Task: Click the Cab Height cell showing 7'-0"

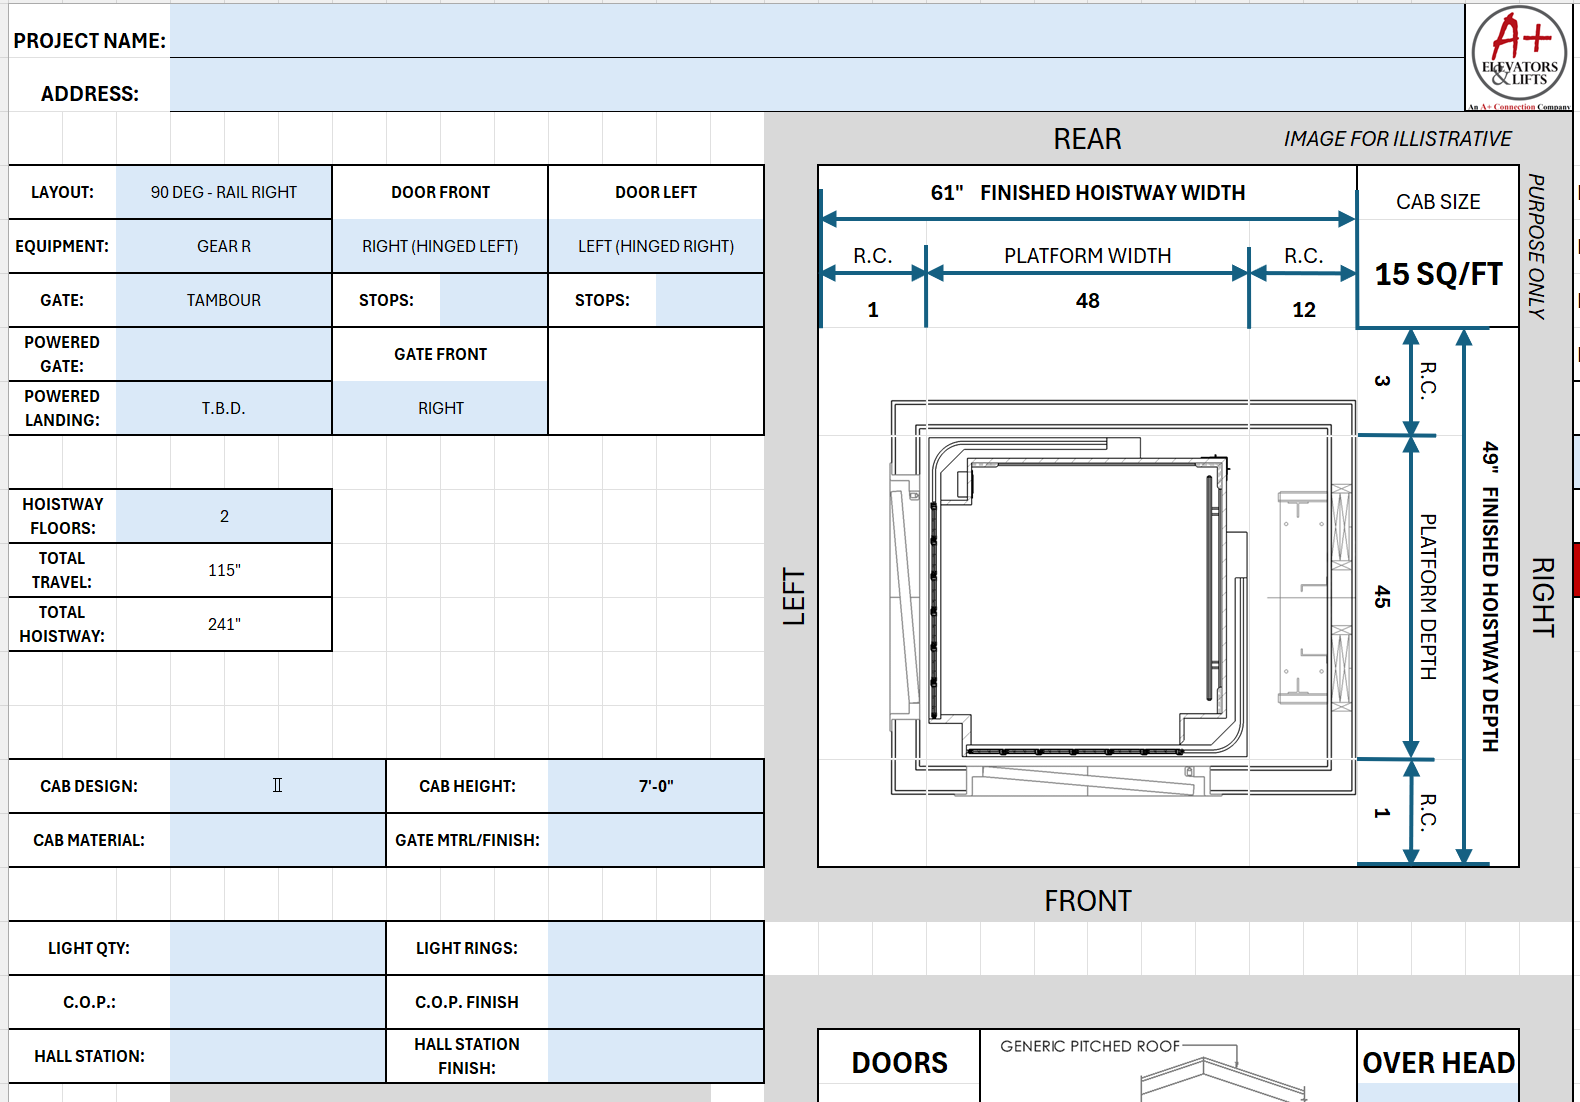Action: (x=656, y=786)
